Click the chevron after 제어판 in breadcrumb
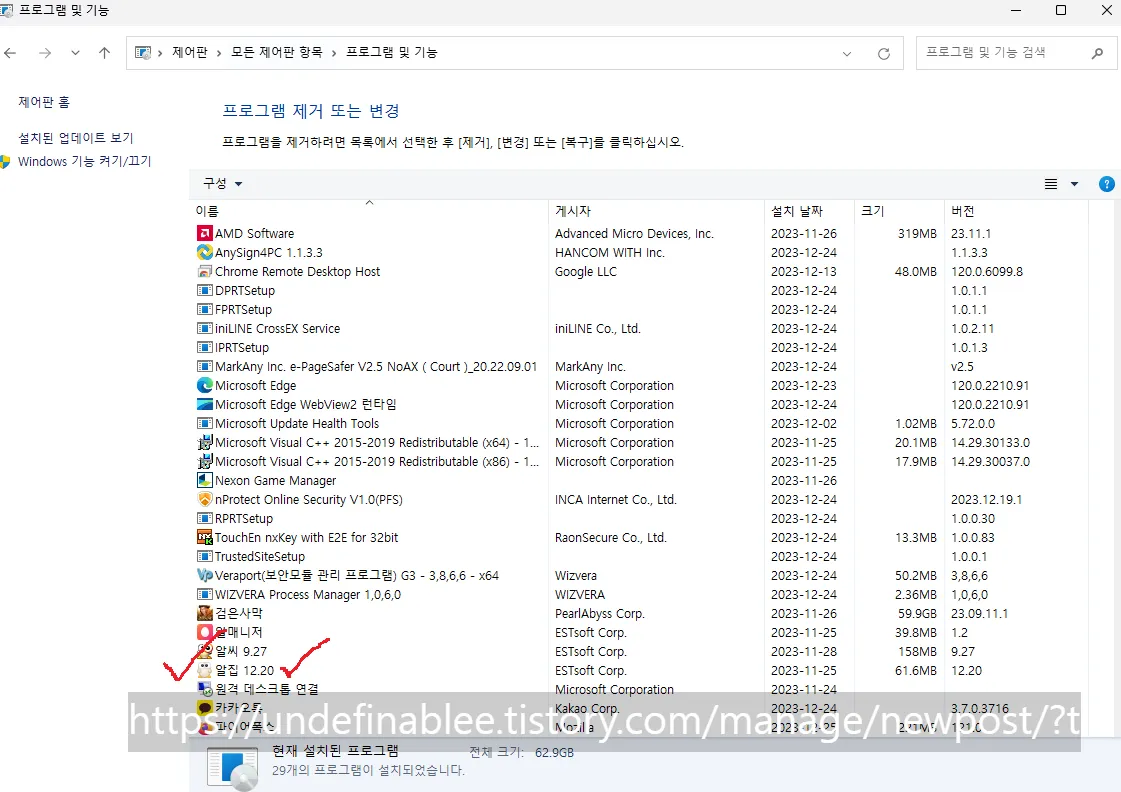Screen dimensions: 1121x792 coord(219,53)
